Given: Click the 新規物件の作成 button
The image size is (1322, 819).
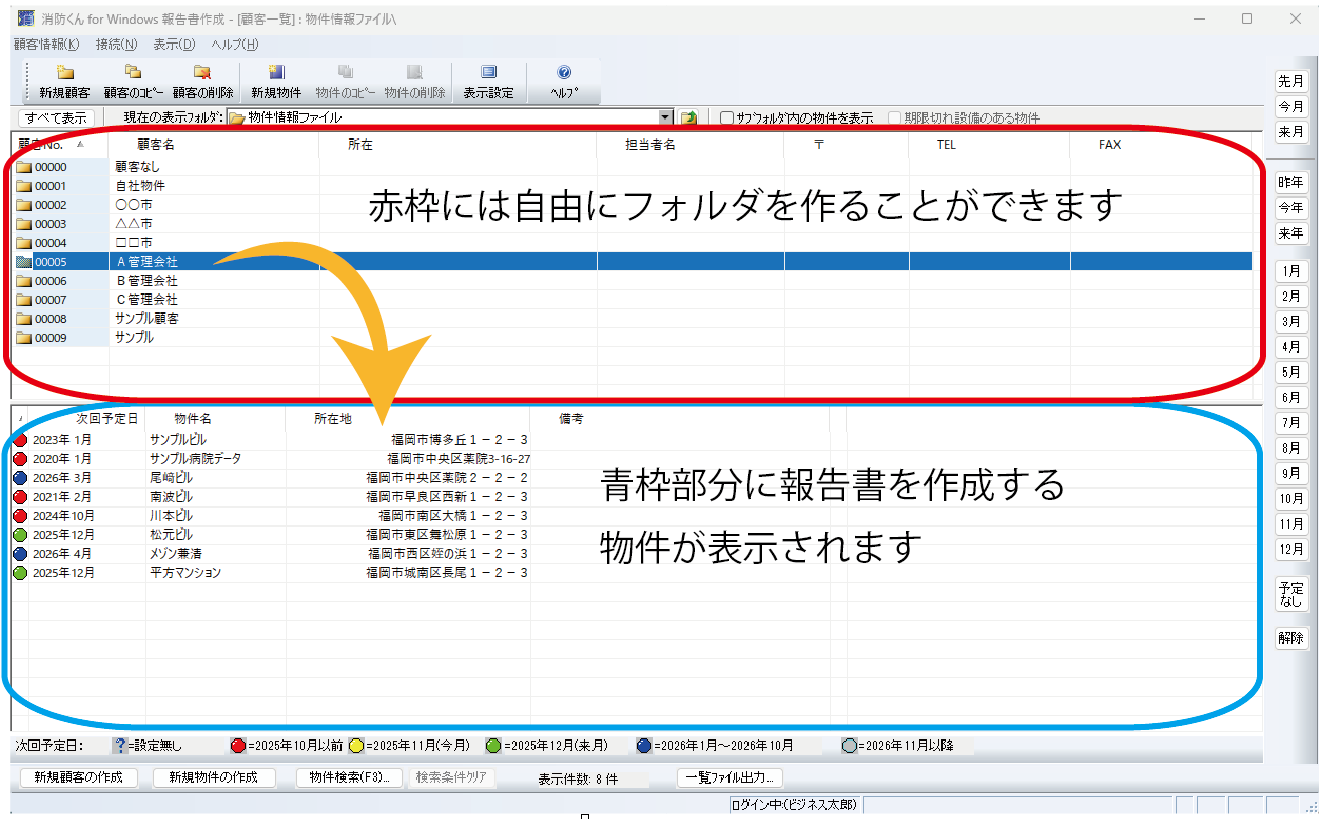Looking at the screenshot, I should 213,778.
